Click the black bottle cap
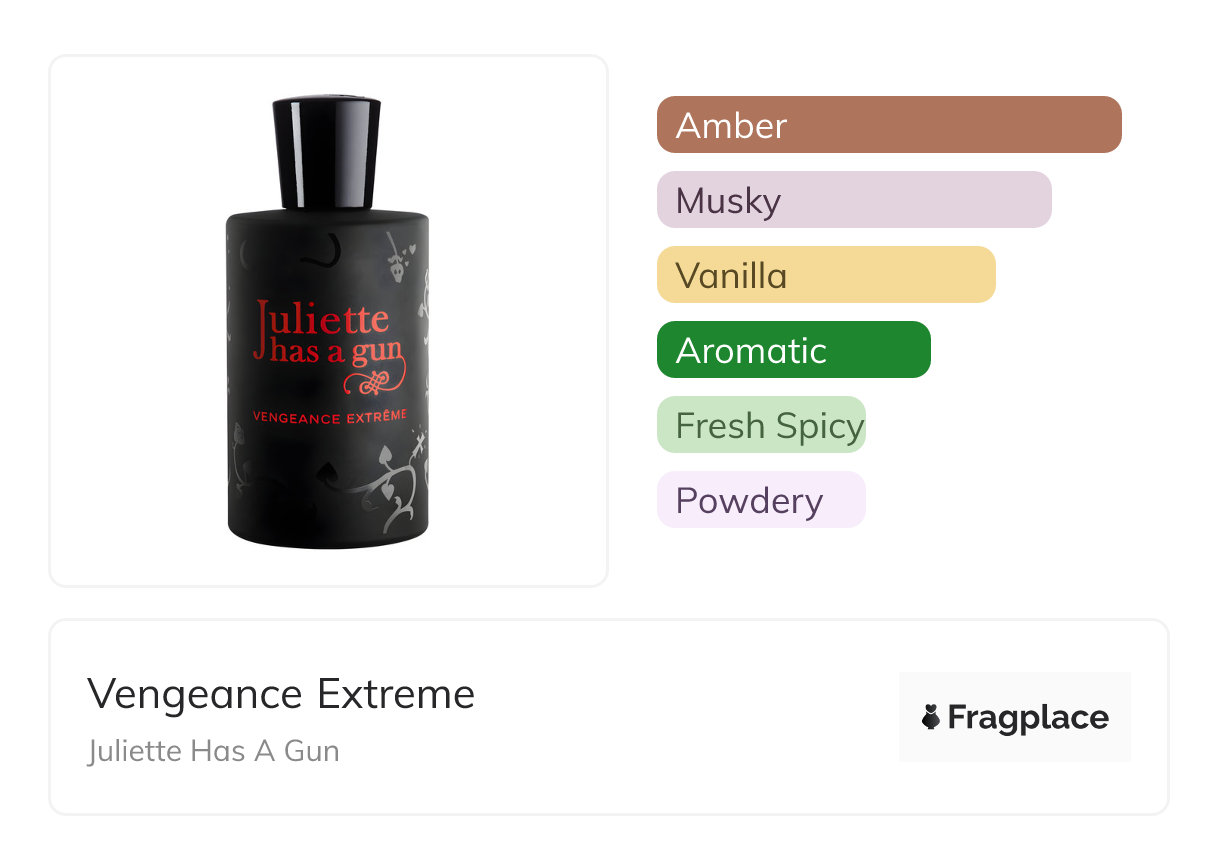The height and width of the screenshot is (864, 1218). point(327,152)
